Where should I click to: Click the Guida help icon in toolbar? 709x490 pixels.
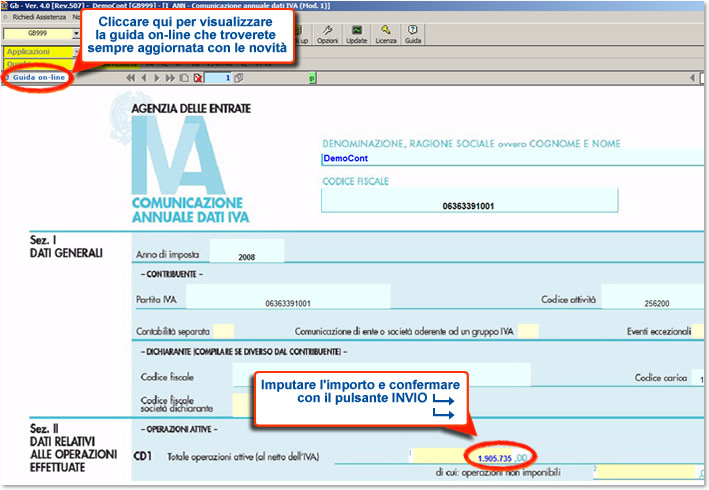click(x=413, y=34)
